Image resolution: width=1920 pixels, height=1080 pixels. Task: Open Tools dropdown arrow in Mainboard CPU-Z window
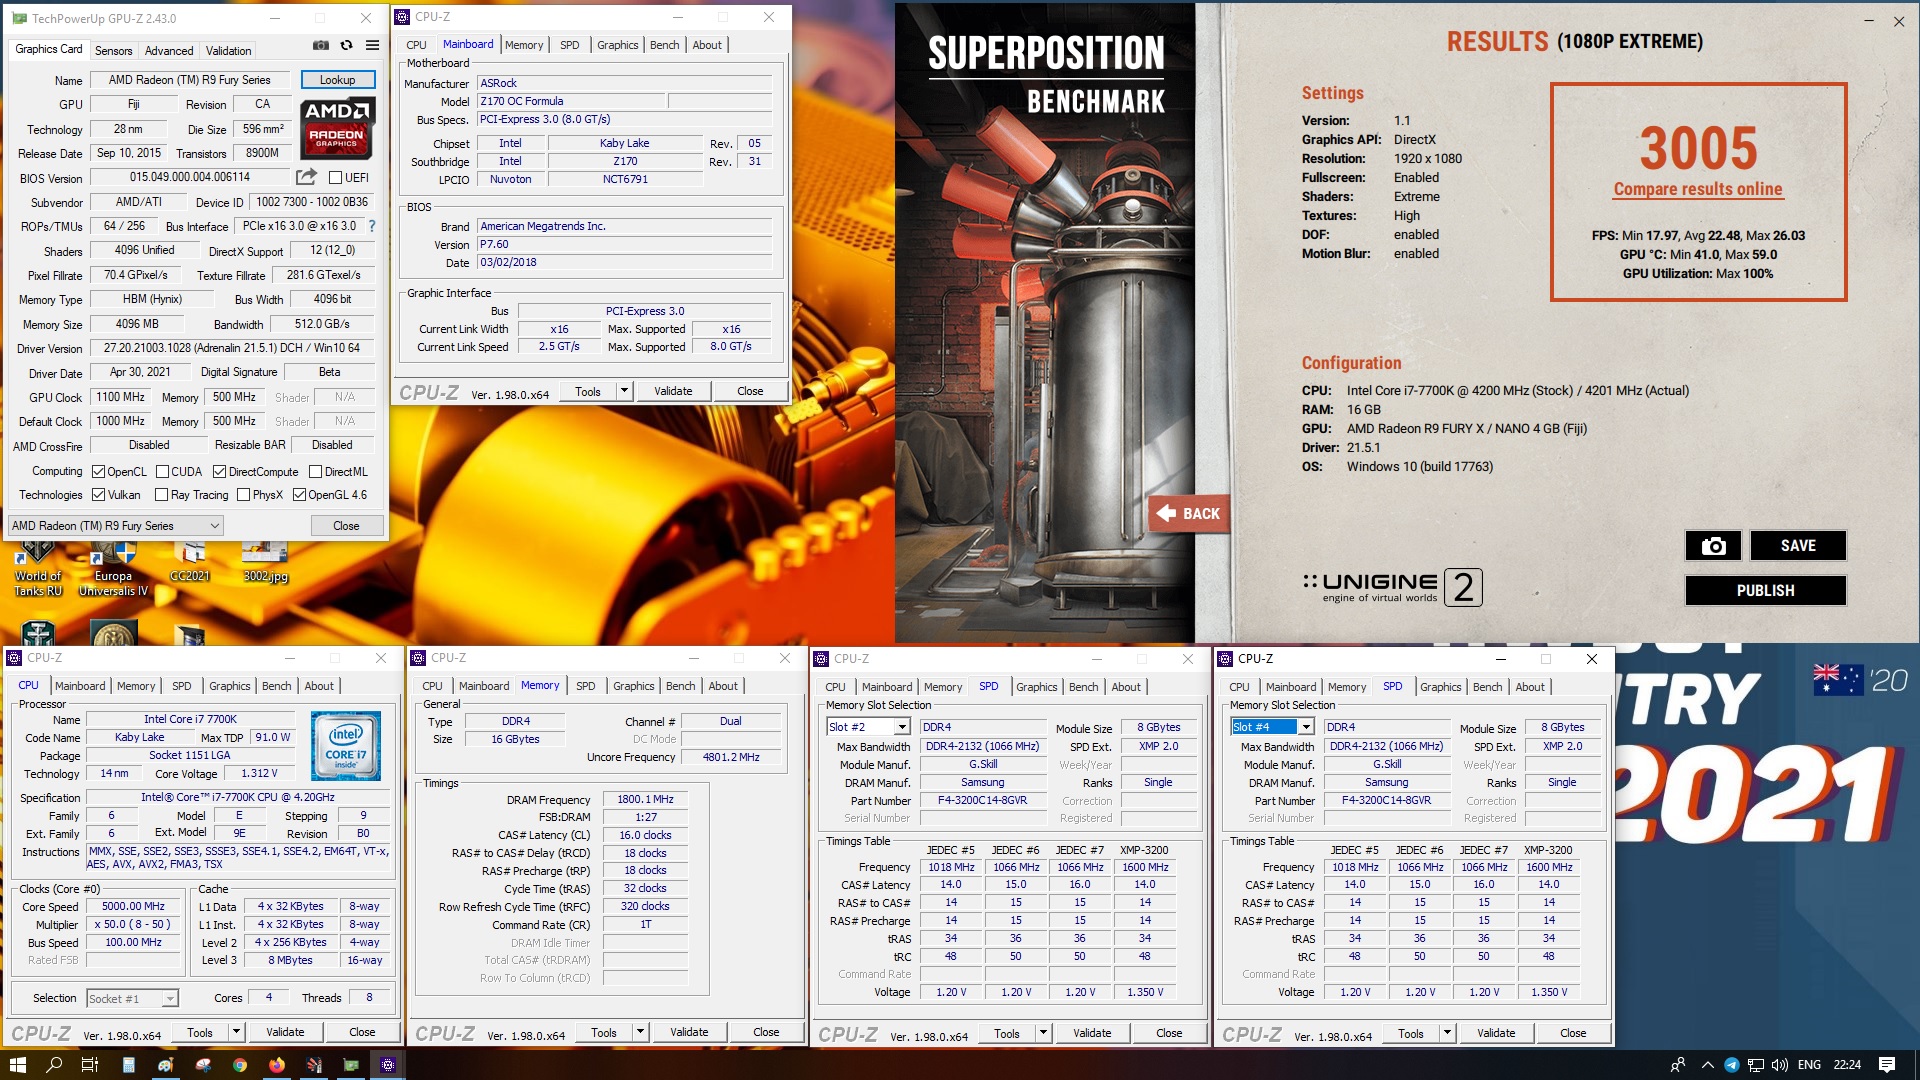click(x=625, y=391)
